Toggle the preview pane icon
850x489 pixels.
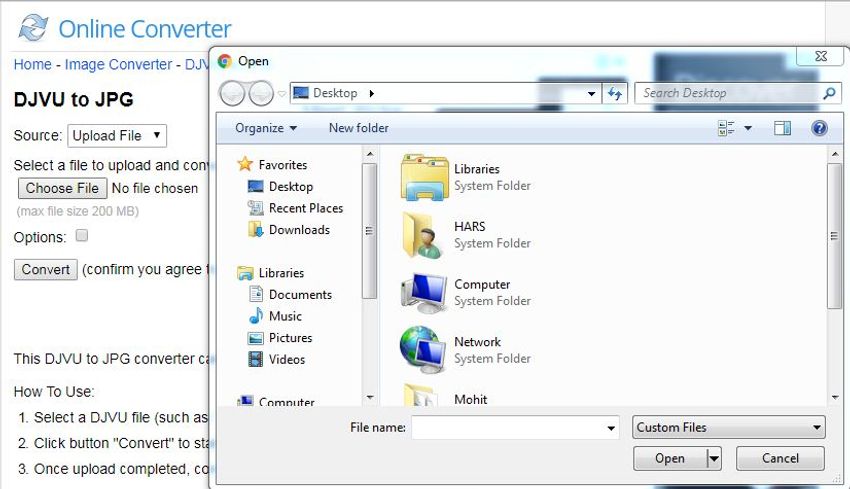(x=782, y=128)
